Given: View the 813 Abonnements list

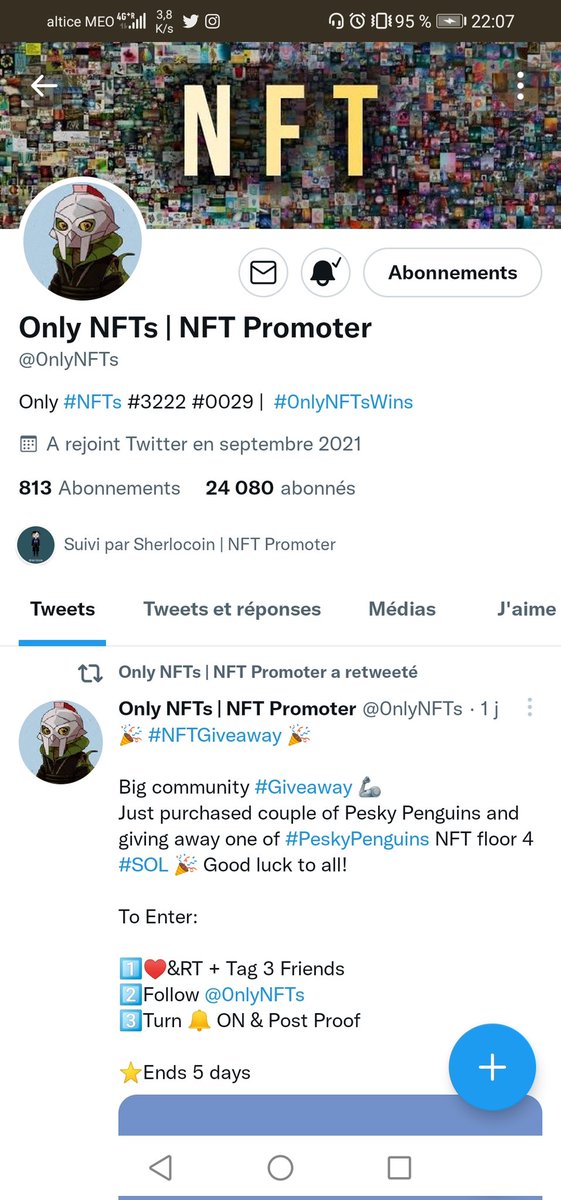Looking at the screenshot, I should (x=100, y=488).
